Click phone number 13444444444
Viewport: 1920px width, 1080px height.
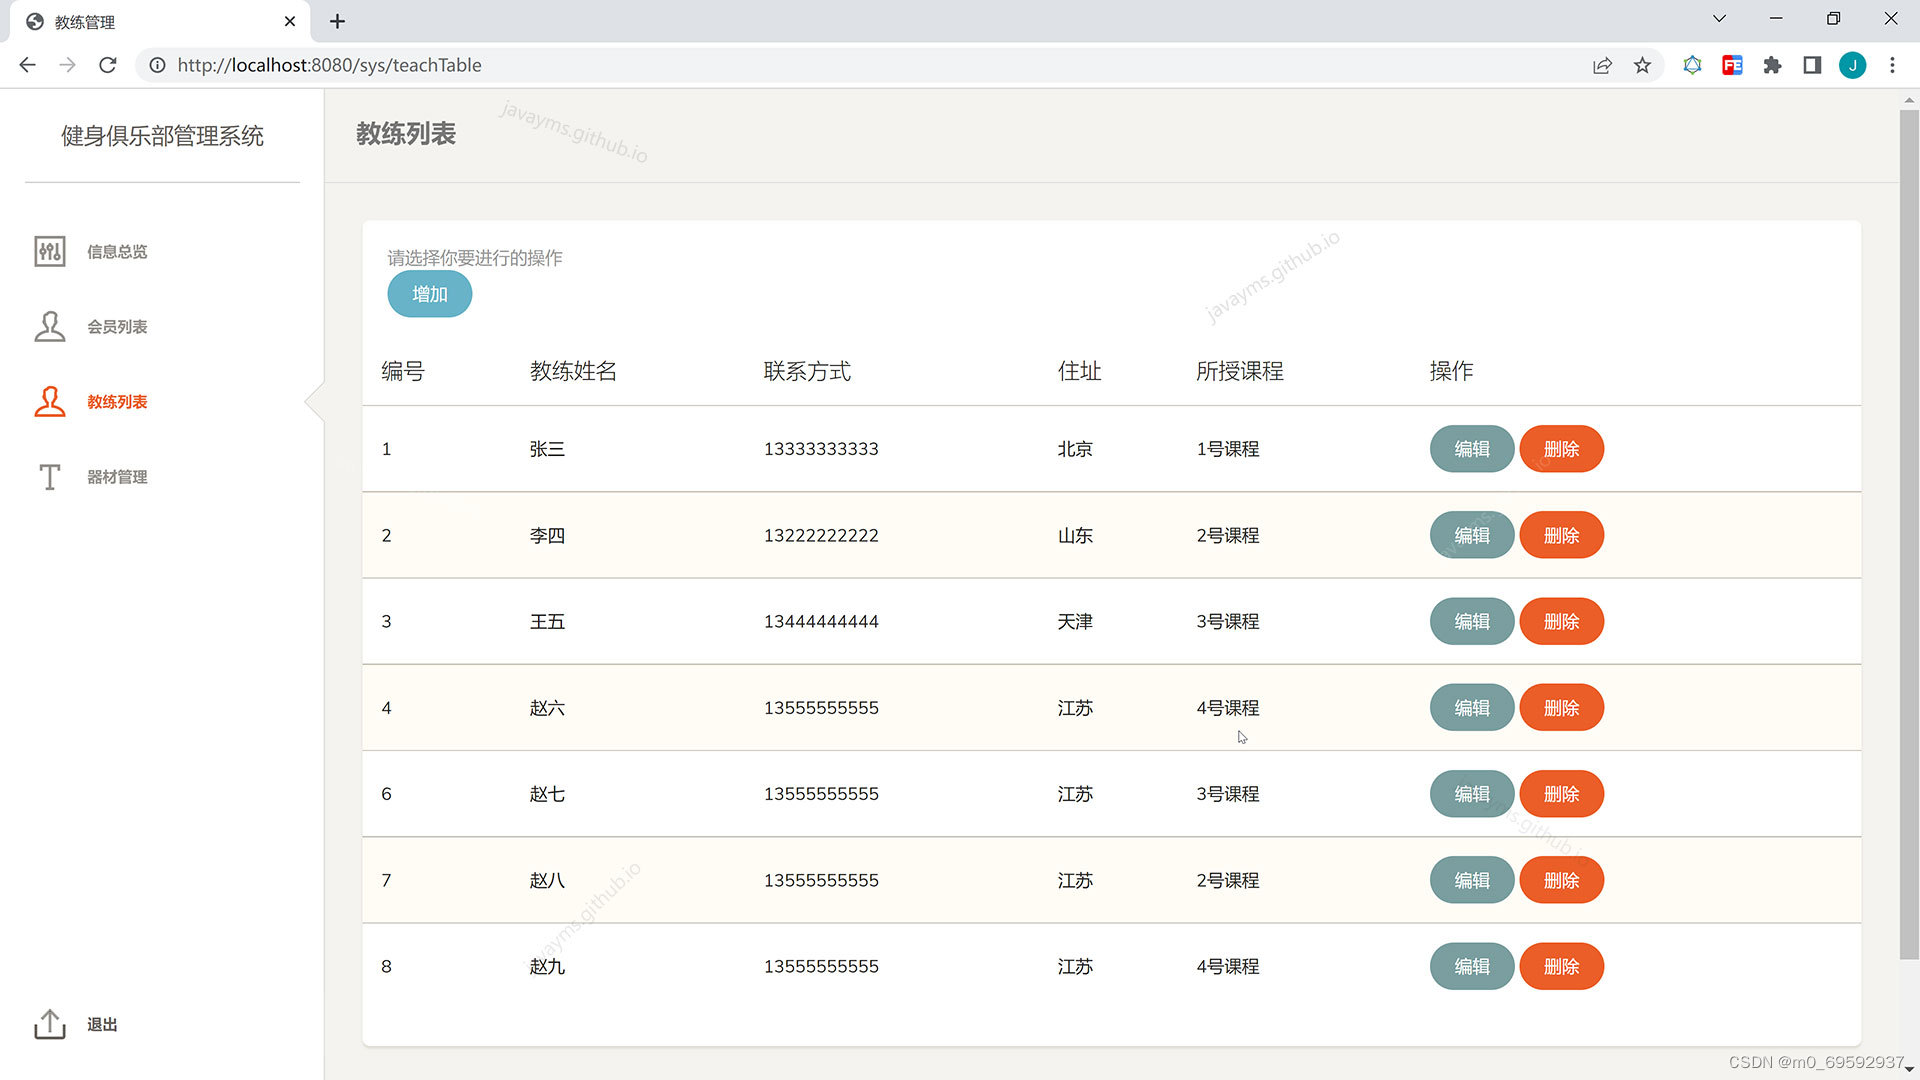click(x=821, y=621)
